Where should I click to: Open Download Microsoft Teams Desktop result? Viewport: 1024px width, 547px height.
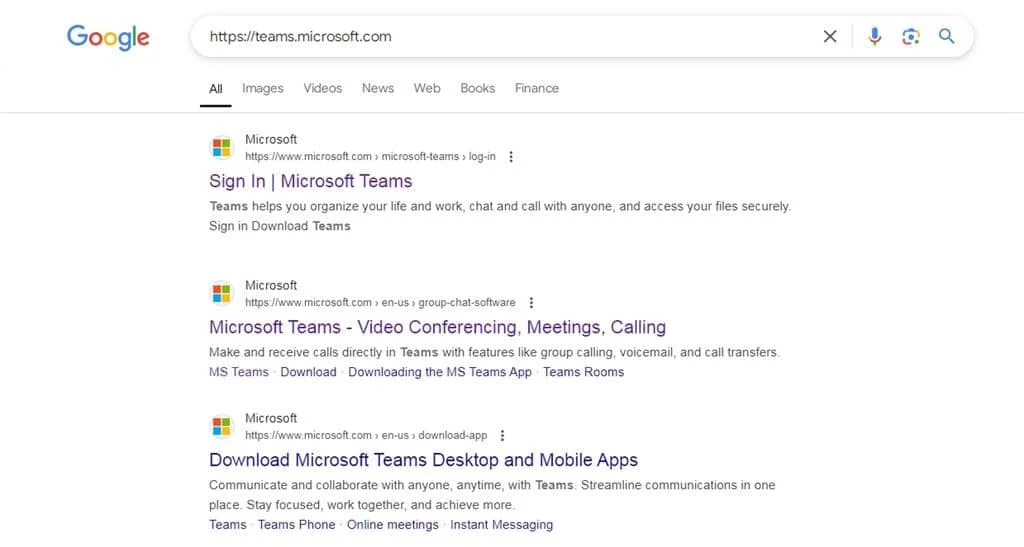point(423,460)
